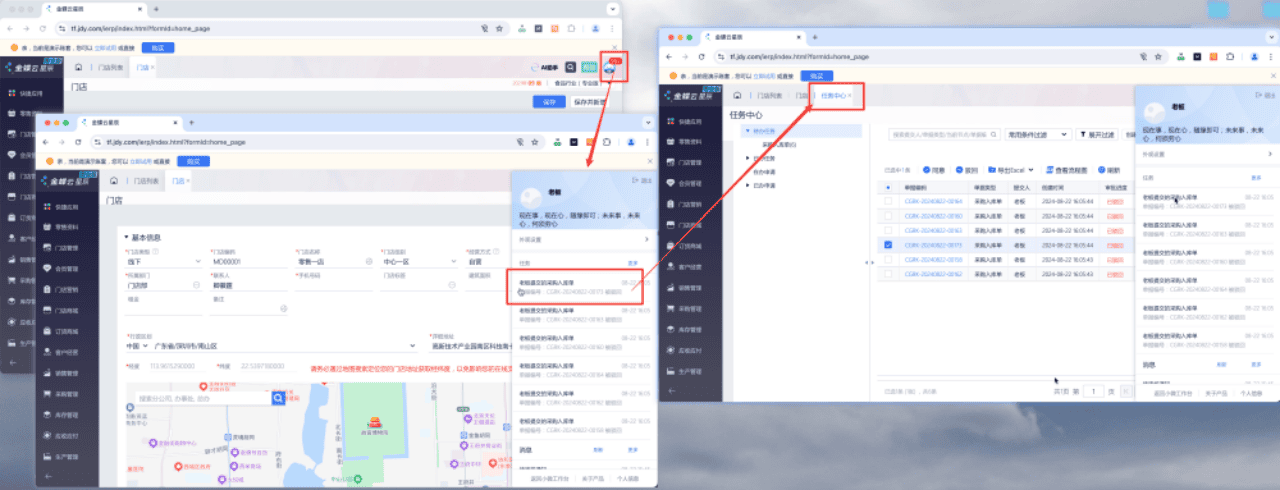Click map search input field in store form
Image resolution: width=1280 pixels, height=490 pixels.
tap(204, 398)
